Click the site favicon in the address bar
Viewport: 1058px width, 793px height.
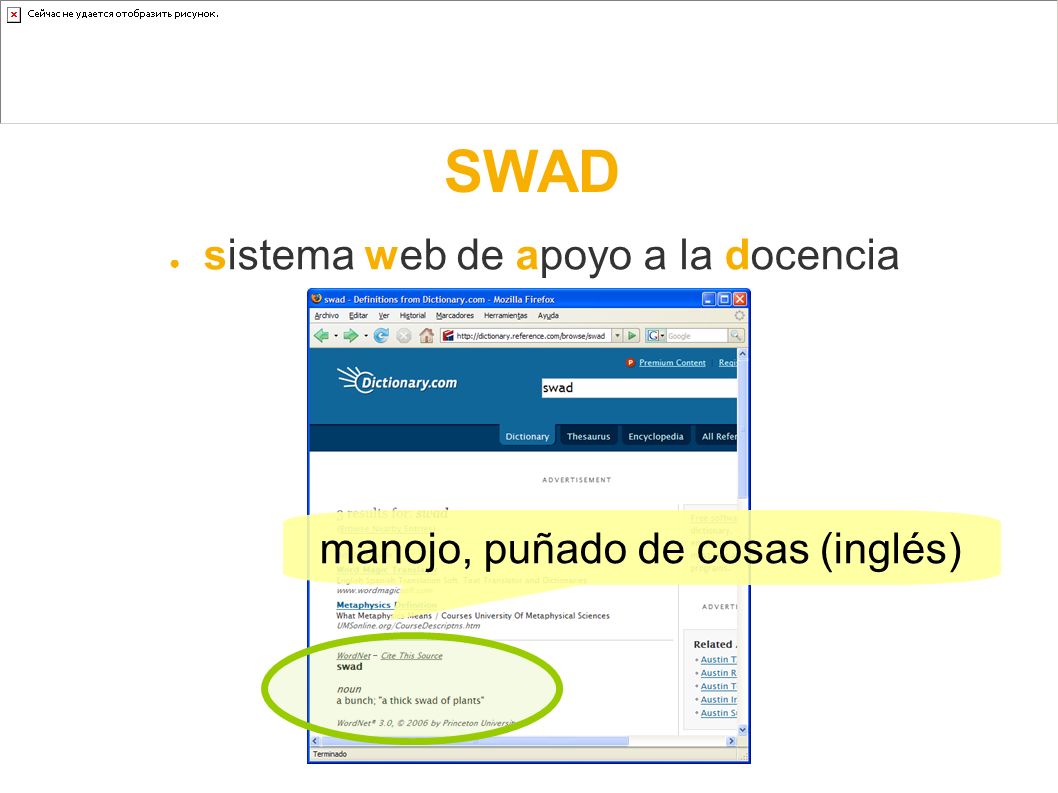[x=448, y=335]
